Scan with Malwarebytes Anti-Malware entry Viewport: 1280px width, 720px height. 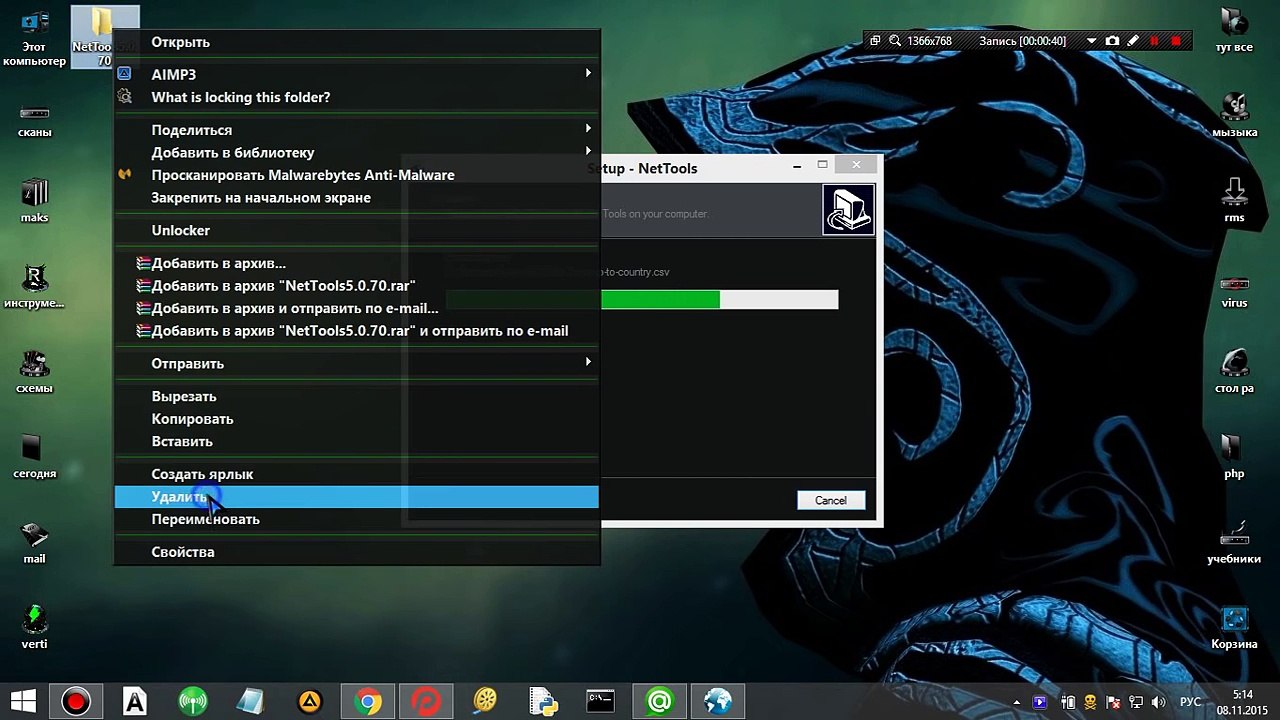click(x=356, y=175)
